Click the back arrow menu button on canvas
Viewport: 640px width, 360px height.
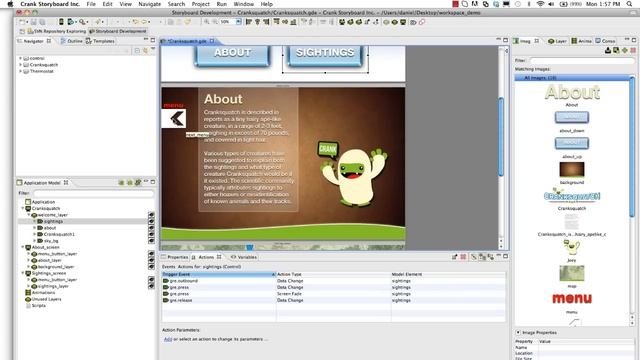(x=174, y=118)
